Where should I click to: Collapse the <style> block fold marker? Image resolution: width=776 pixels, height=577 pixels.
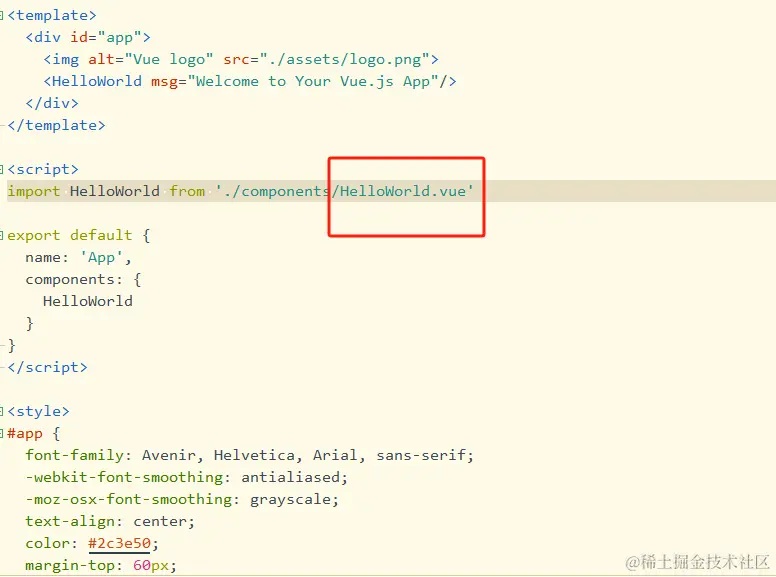1,412
